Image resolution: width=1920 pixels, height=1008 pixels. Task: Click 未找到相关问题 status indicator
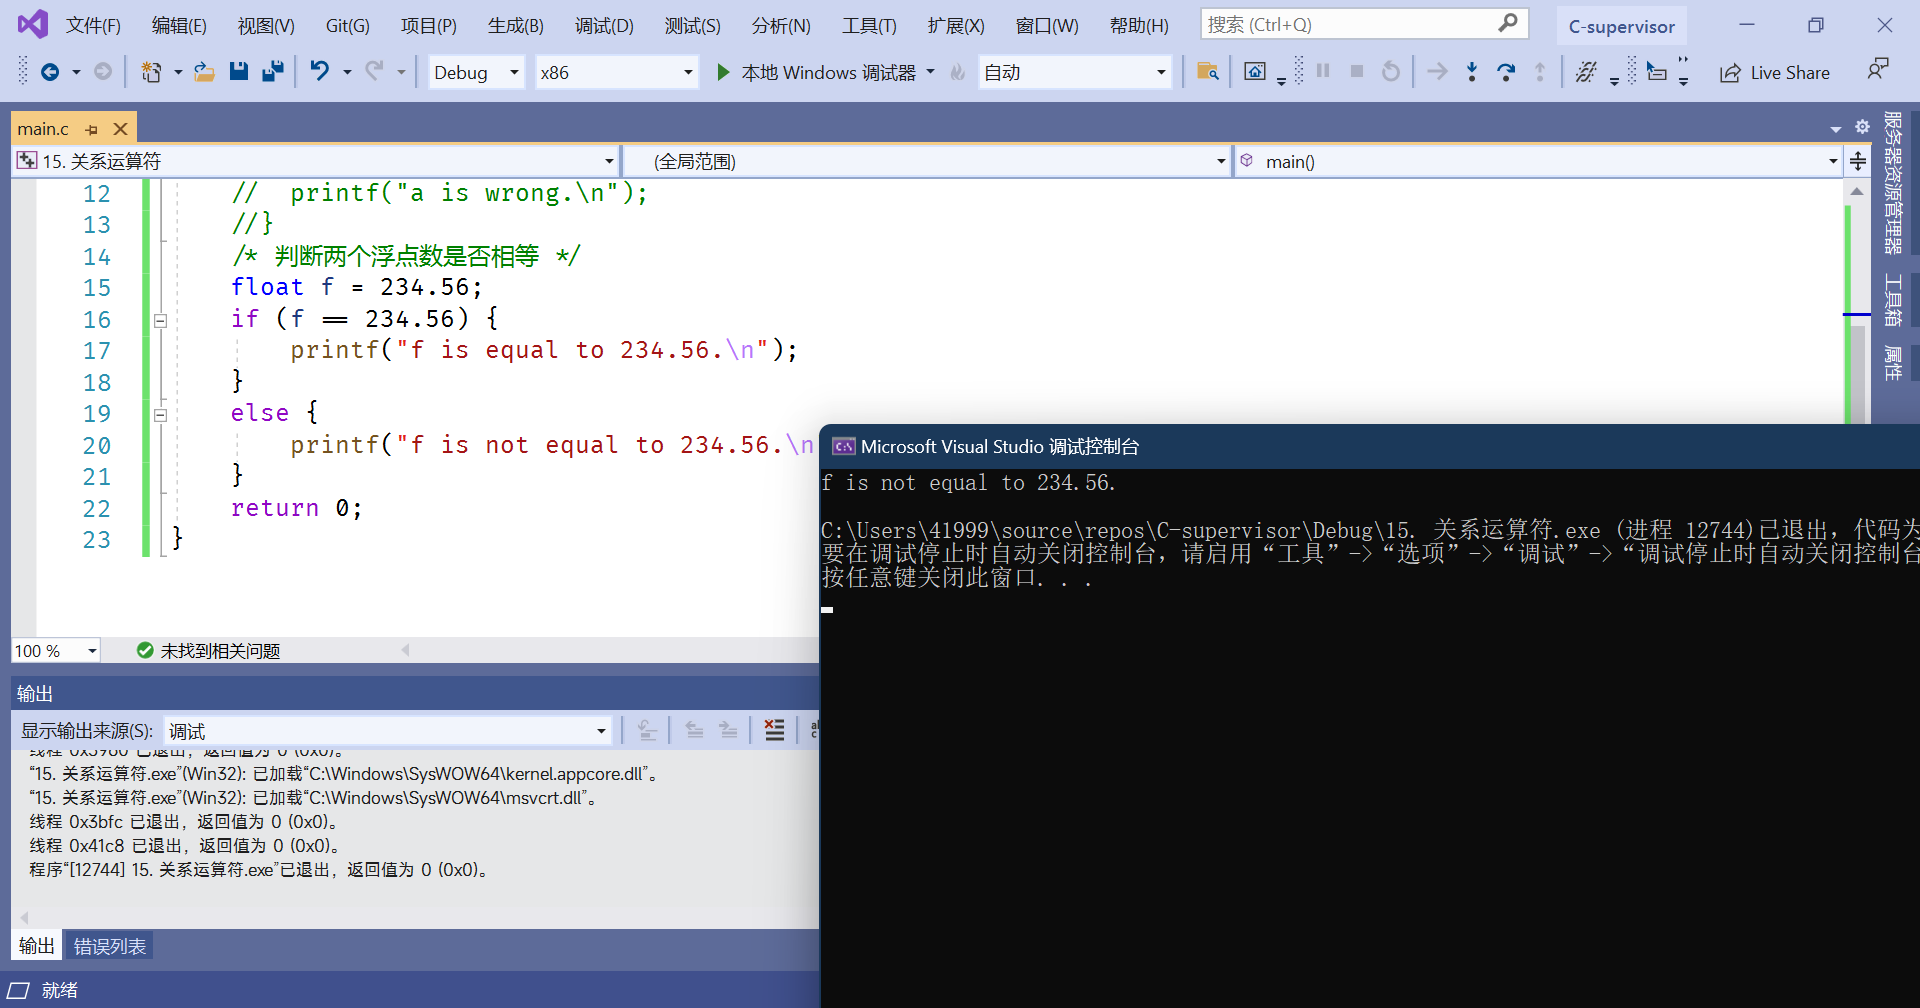click(208, 651)
